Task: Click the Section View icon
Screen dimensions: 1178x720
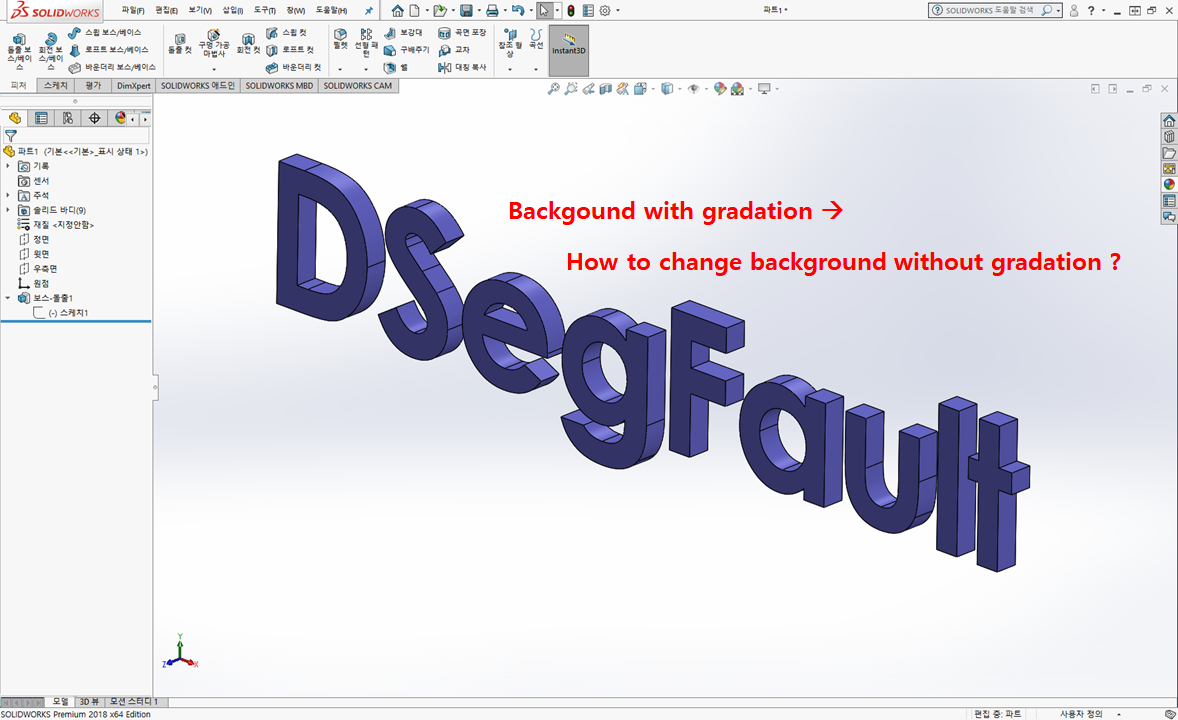Action: [606, 89]
